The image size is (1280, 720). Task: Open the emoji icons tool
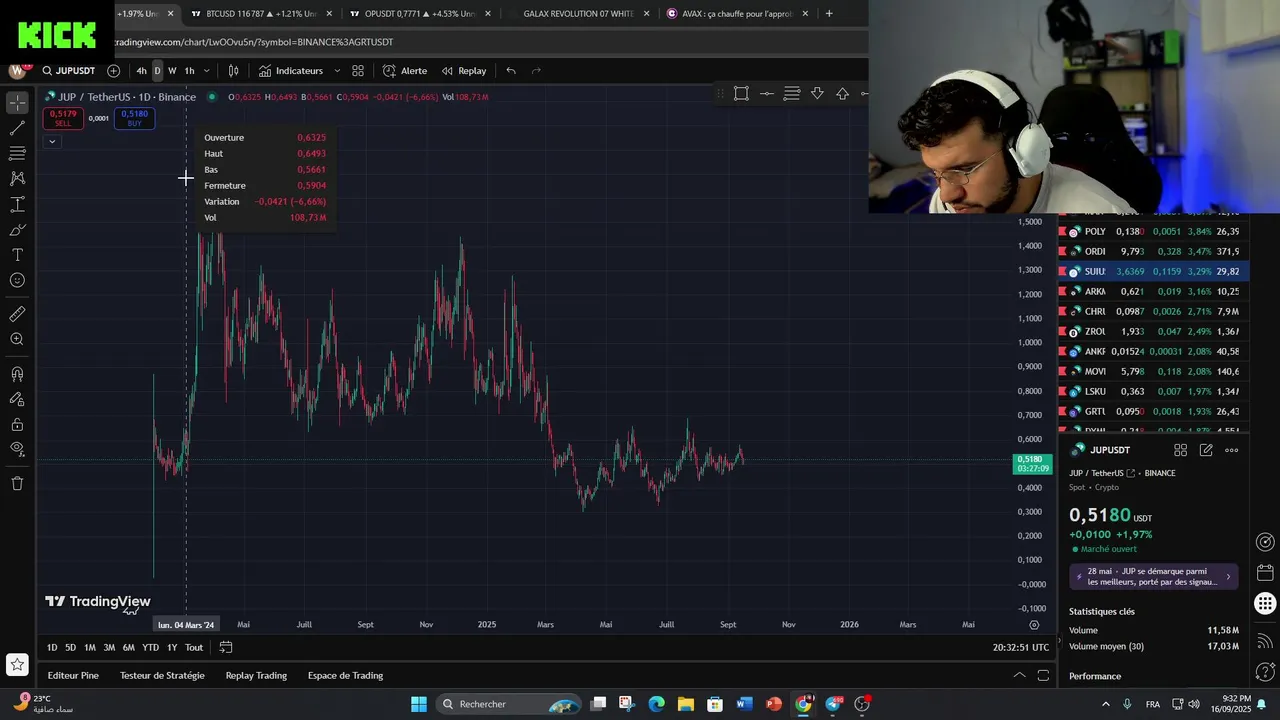(17, 280)
